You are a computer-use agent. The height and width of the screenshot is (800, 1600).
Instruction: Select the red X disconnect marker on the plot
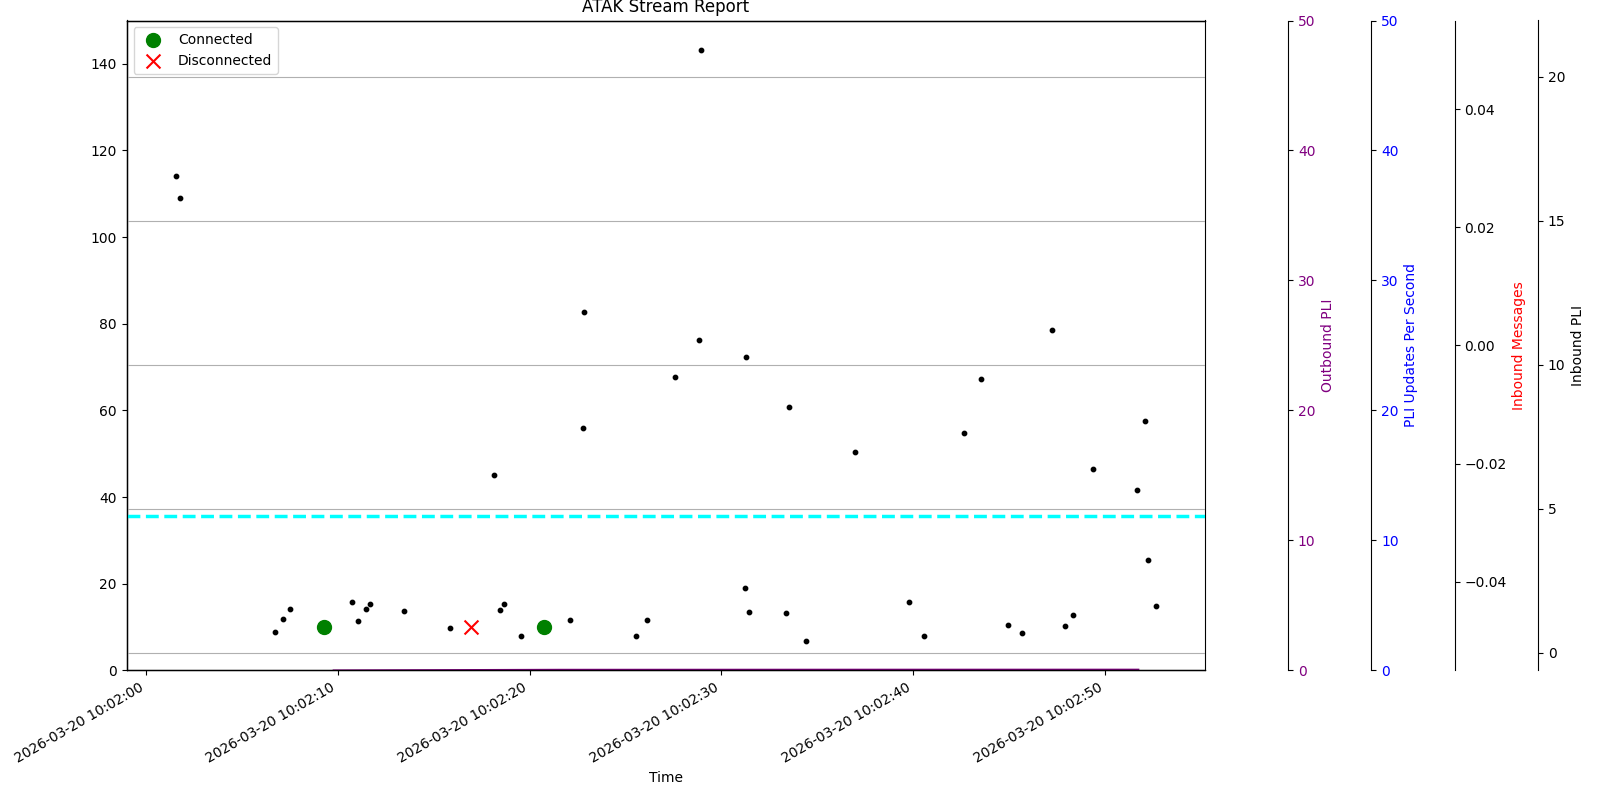click(x=471, y=627)
